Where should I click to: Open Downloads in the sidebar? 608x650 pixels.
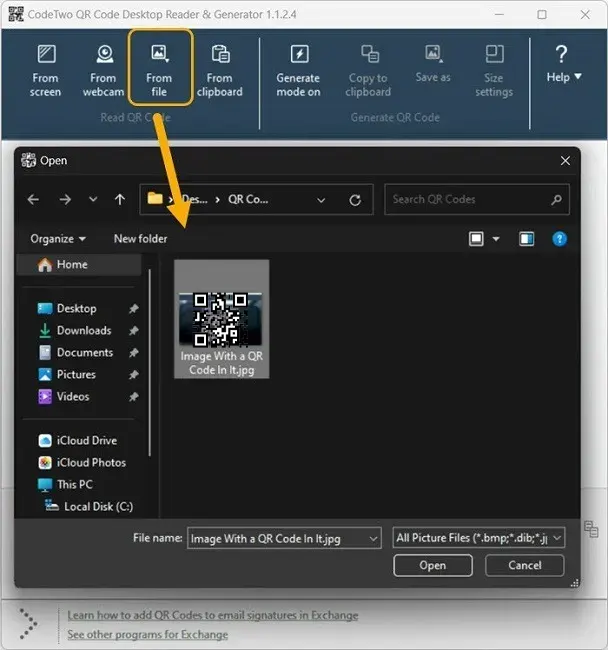tap(83, 331)
